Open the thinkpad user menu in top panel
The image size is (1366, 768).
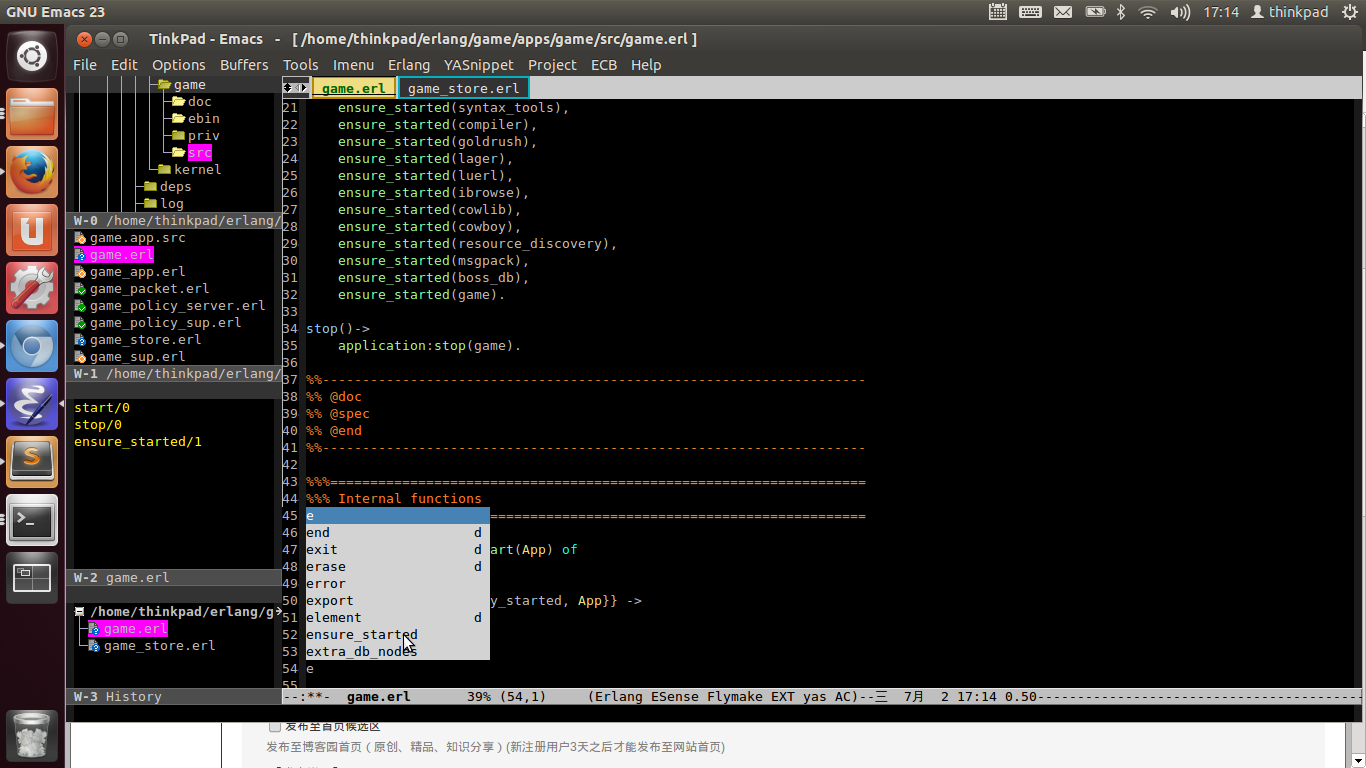coord(1290,12)
